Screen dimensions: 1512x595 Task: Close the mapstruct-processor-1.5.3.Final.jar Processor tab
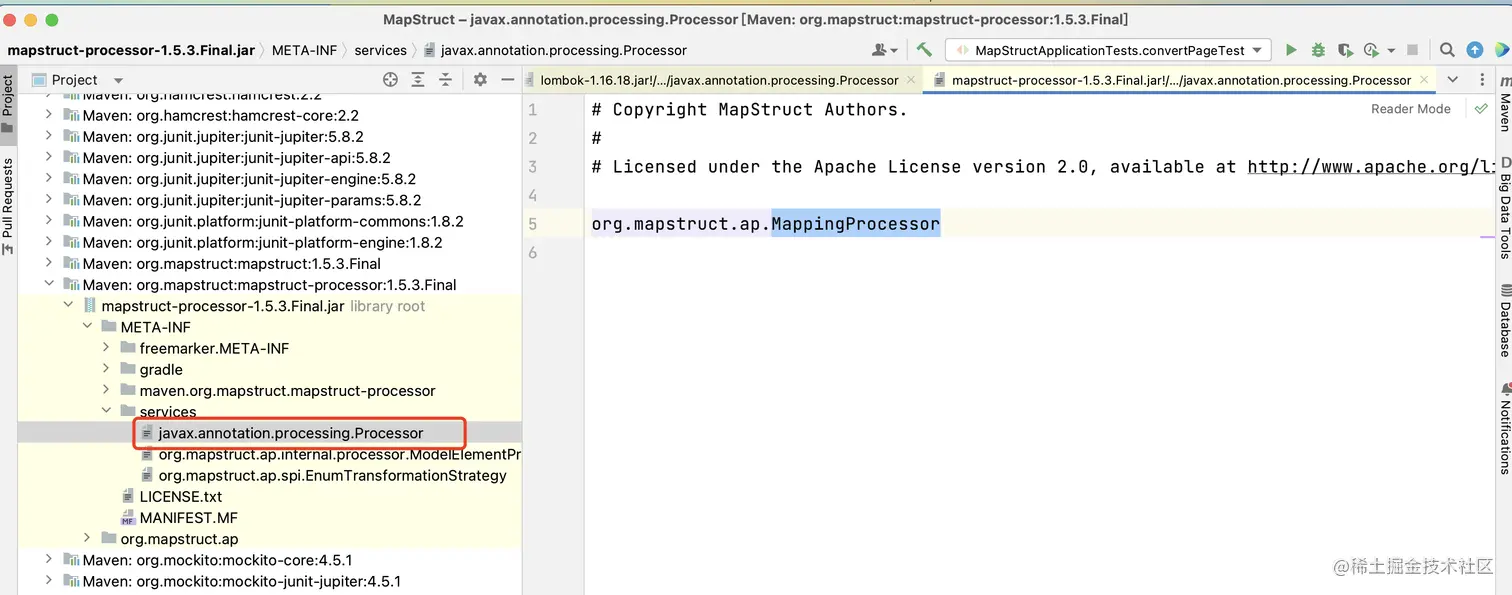1422,80
